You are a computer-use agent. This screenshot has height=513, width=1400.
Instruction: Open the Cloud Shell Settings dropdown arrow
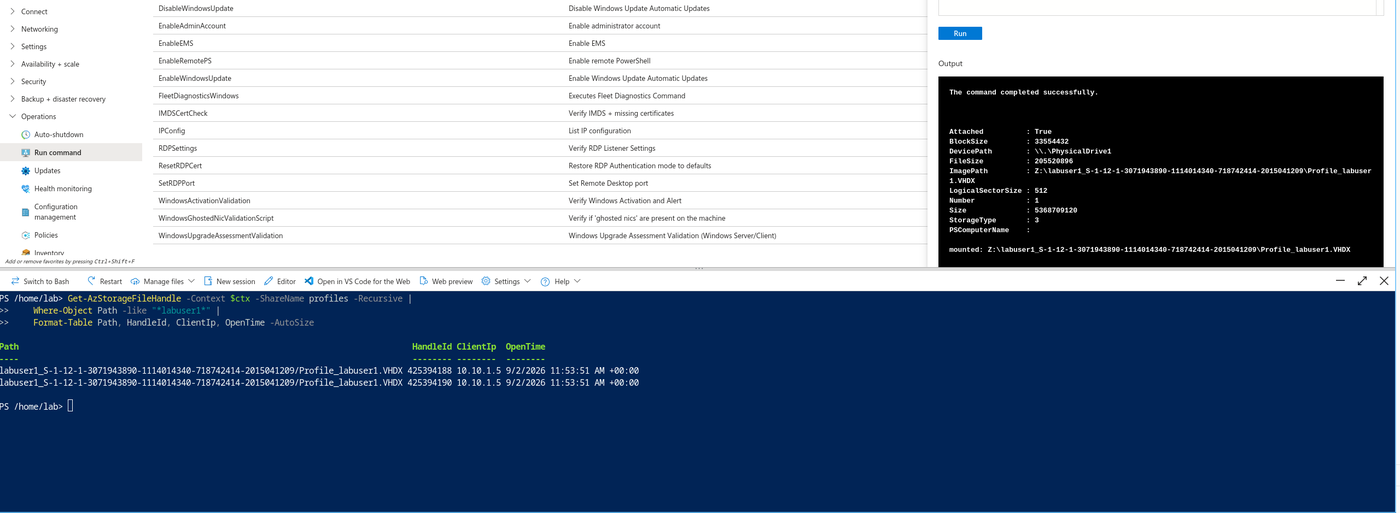click(x=528, y=281)
